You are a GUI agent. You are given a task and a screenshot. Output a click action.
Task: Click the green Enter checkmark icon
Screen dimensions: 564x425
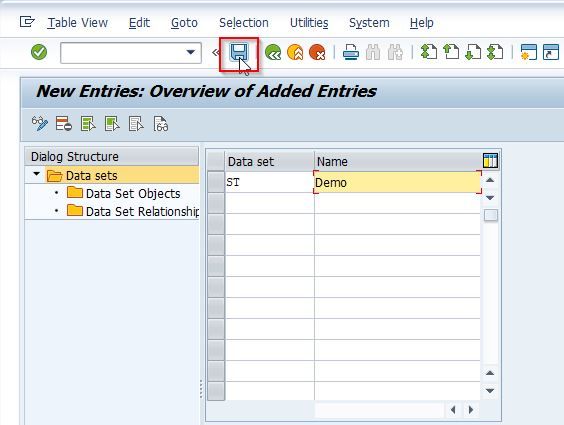pyautogui.click(x=39, y=52)
